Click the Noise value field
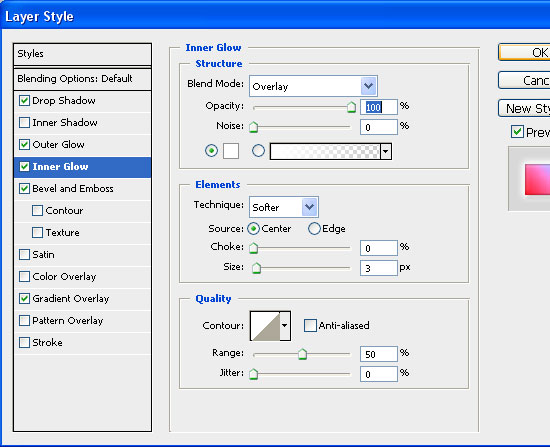This screenshot has height=447, width=550. pyautogui.click(x=379, y=127)
